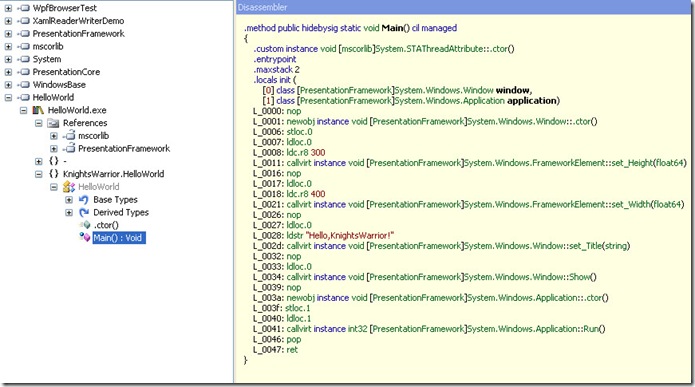Collapse the HelloWorld assembly node
The image size is (695, 387).
tap(8, 98)
